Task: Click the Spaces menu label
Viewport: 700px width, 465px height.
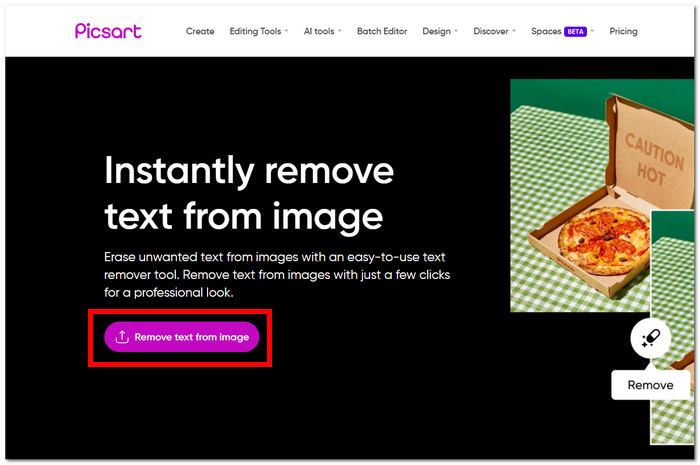Action: click(546, 32)
